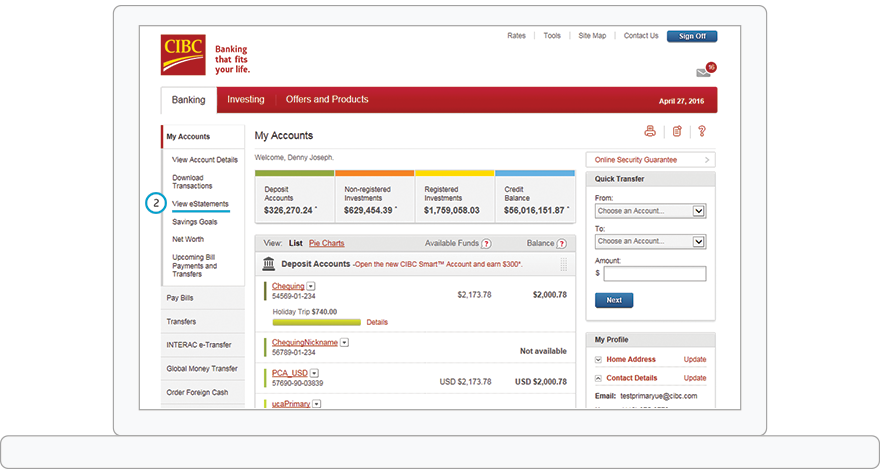Open Upcoming Bill Payments and Transfers

[x=195, y=266]
